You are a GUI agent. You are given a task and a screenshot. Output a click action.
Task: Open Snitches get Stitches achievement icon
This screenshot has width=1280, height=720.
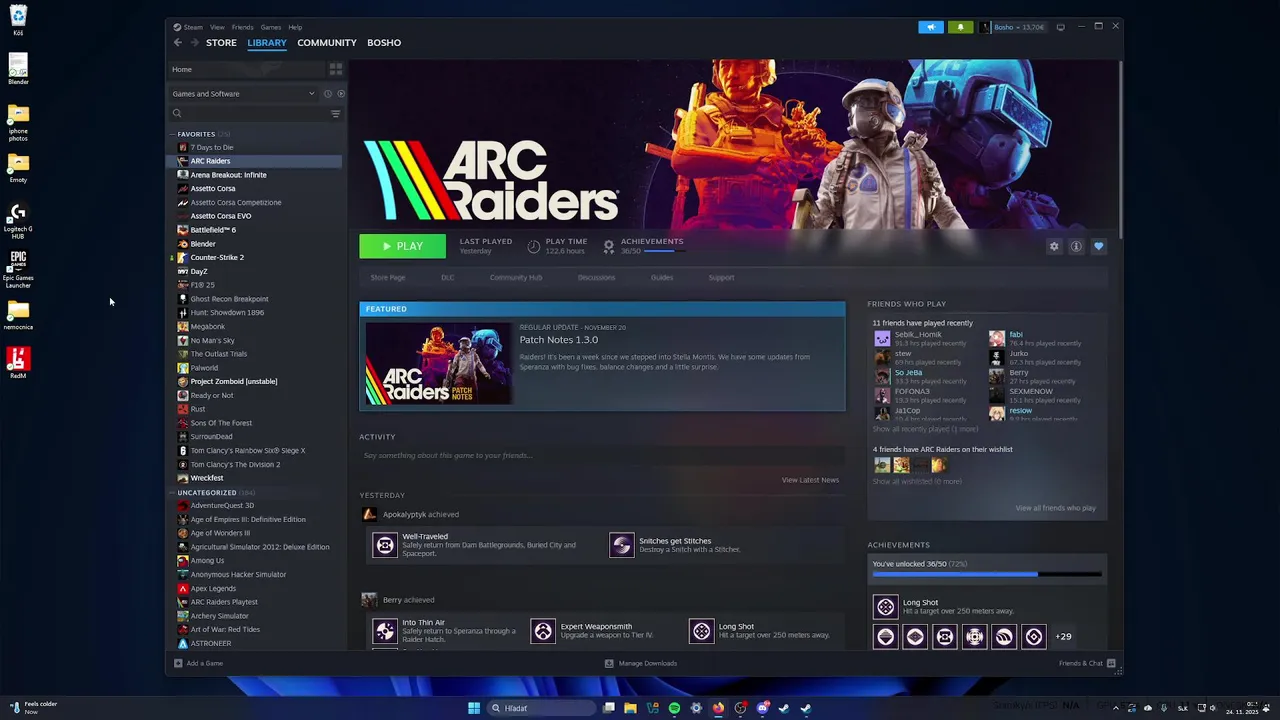622,545
